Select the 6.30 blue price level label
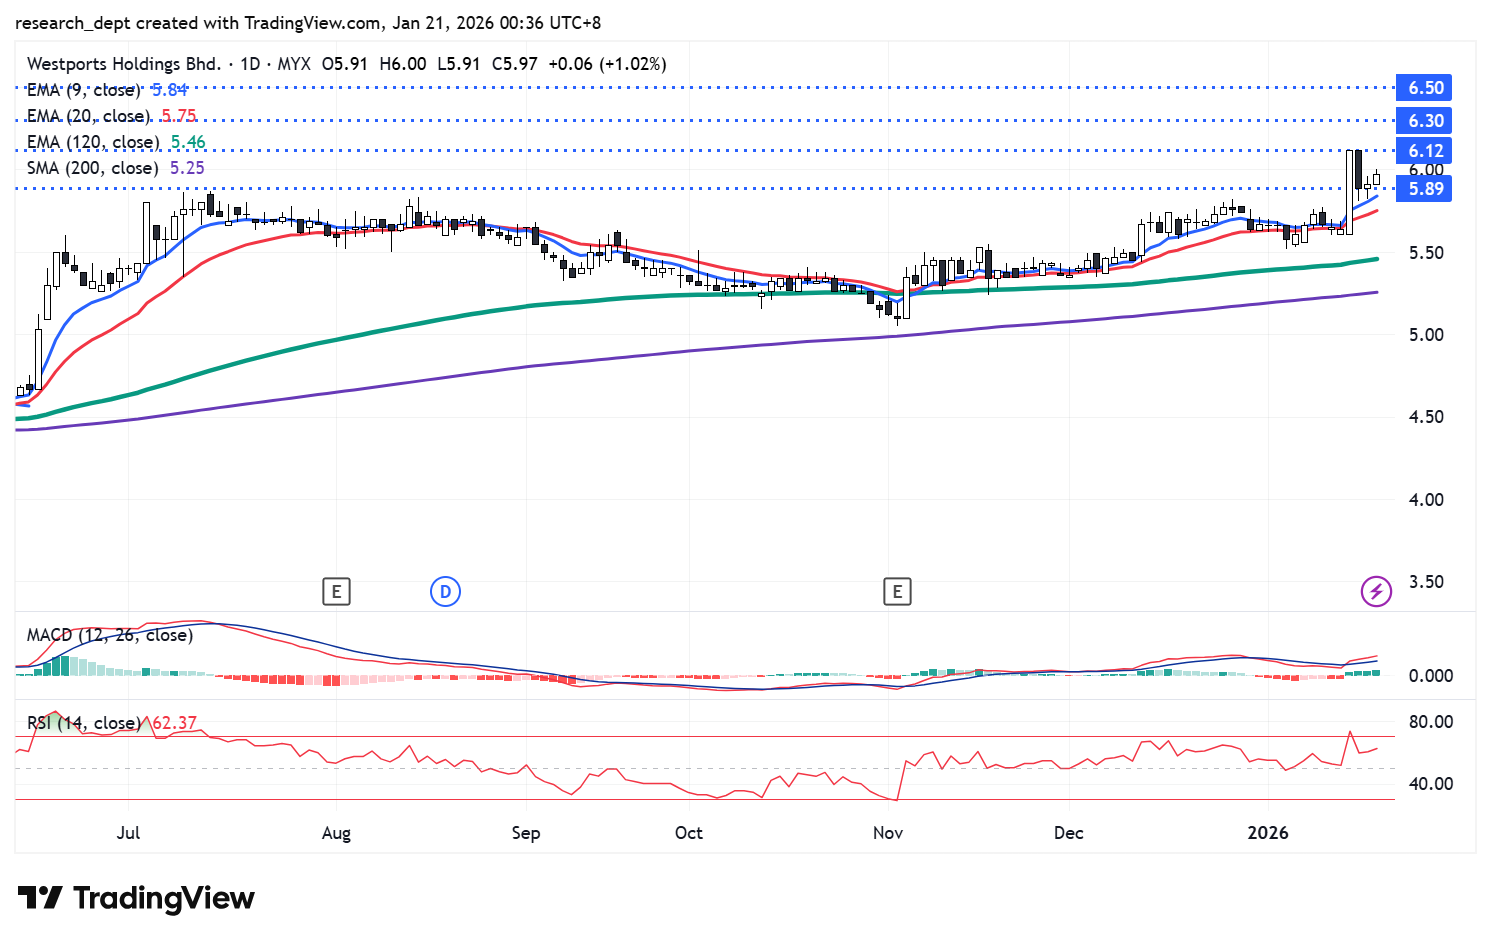 1425,121
